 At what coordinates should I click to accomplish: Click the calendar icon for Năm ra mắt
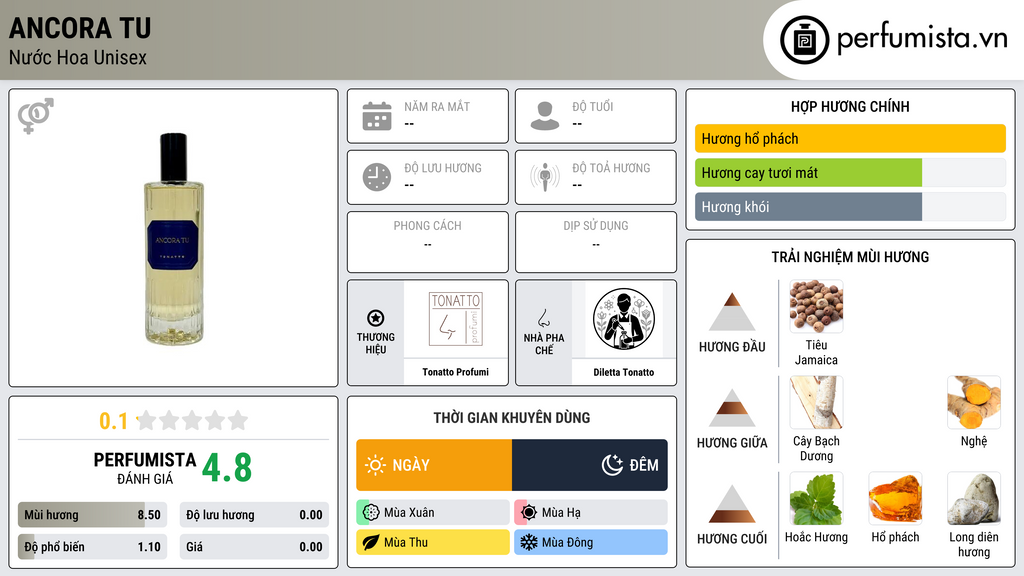click(377, 116)
